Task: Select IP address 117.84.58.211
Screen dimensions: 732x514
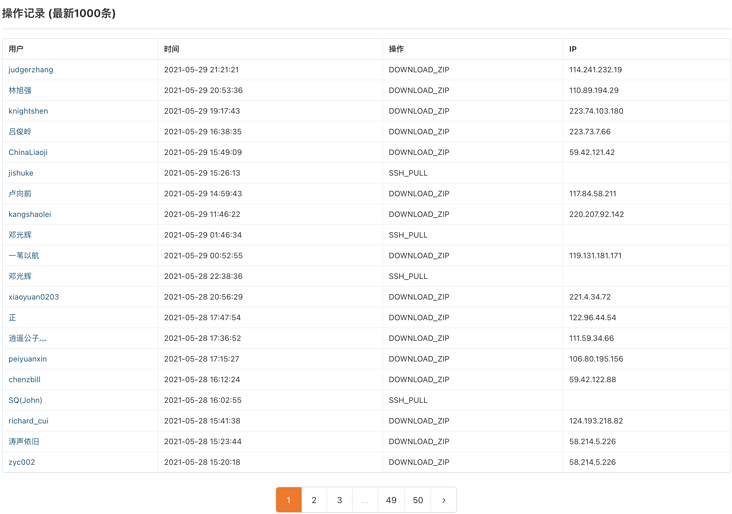Action: coord(592,193)
